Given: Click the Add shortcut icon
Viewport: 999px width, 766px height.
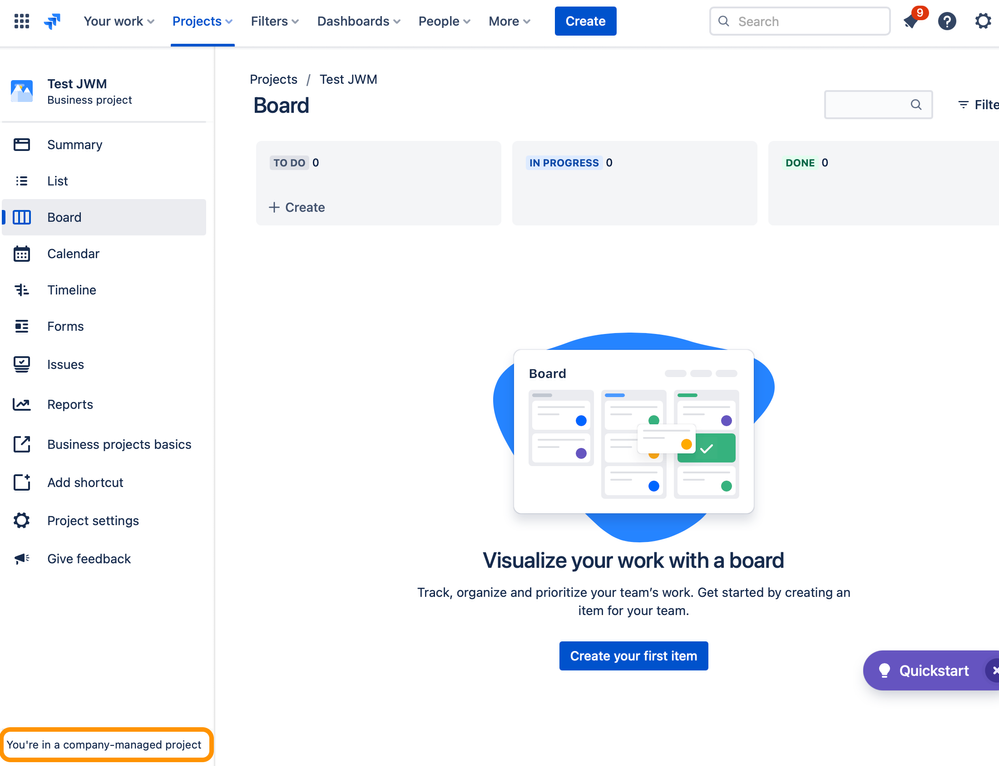Looking at the screenshot, I should [x=22, y=482].
